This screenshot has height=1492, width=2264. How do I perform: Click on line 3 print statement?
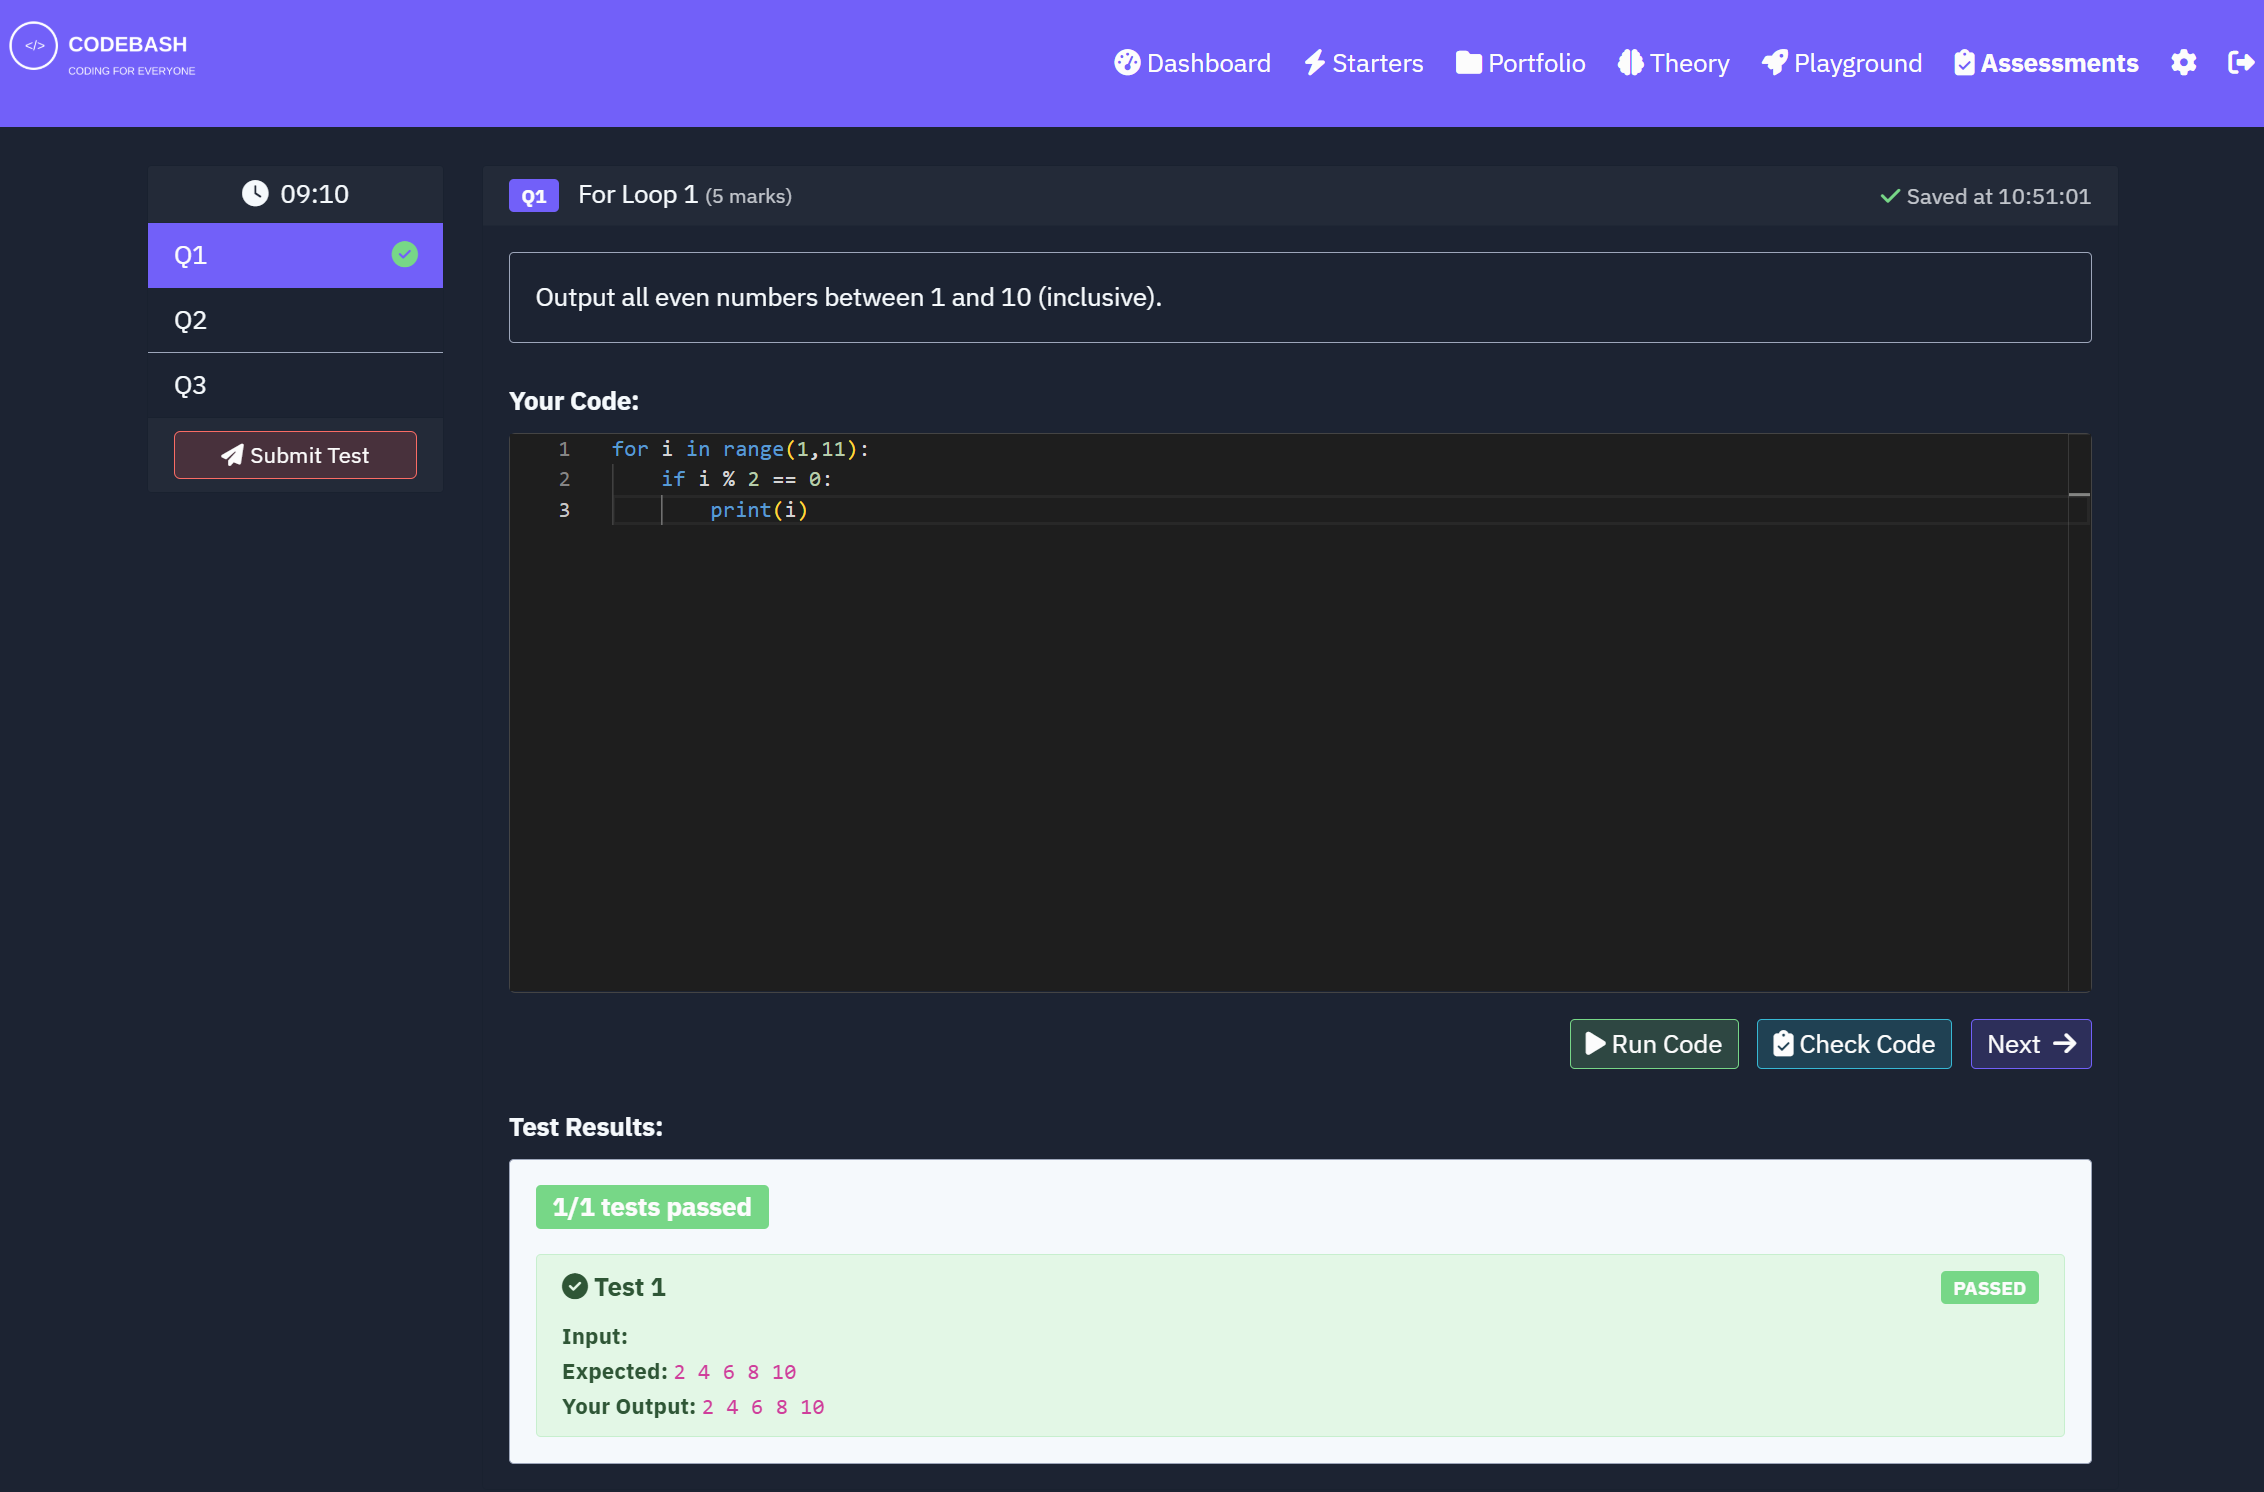click(758, 510)
